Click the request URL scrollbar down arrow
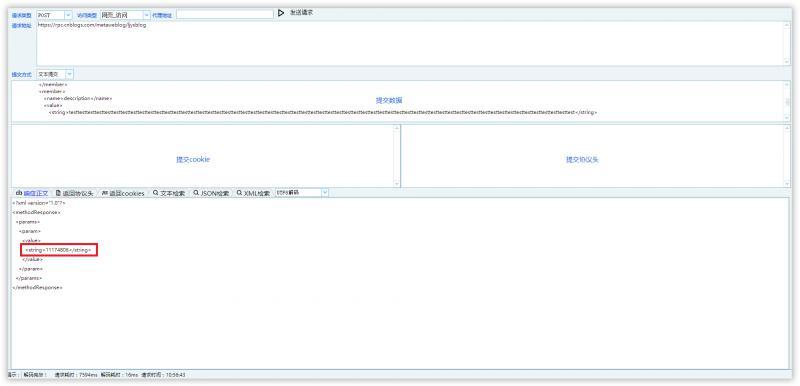This screenshot has height=386, width=800. 787,61
